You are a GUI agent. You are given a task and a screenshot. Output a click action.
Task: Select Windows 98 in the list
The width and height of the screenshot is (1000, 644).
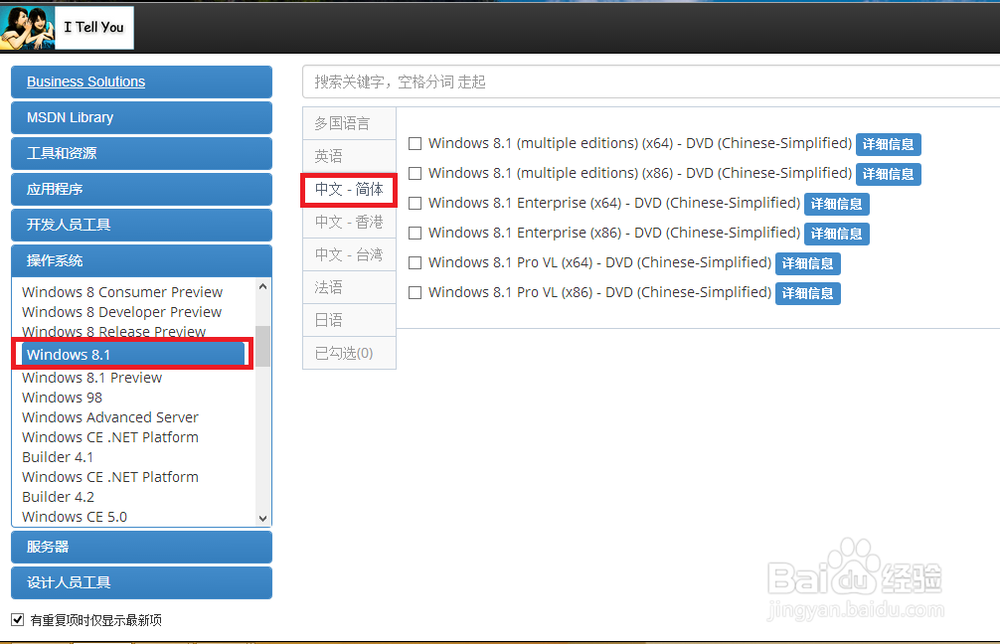pyautogui.click(x=62, y=397)
